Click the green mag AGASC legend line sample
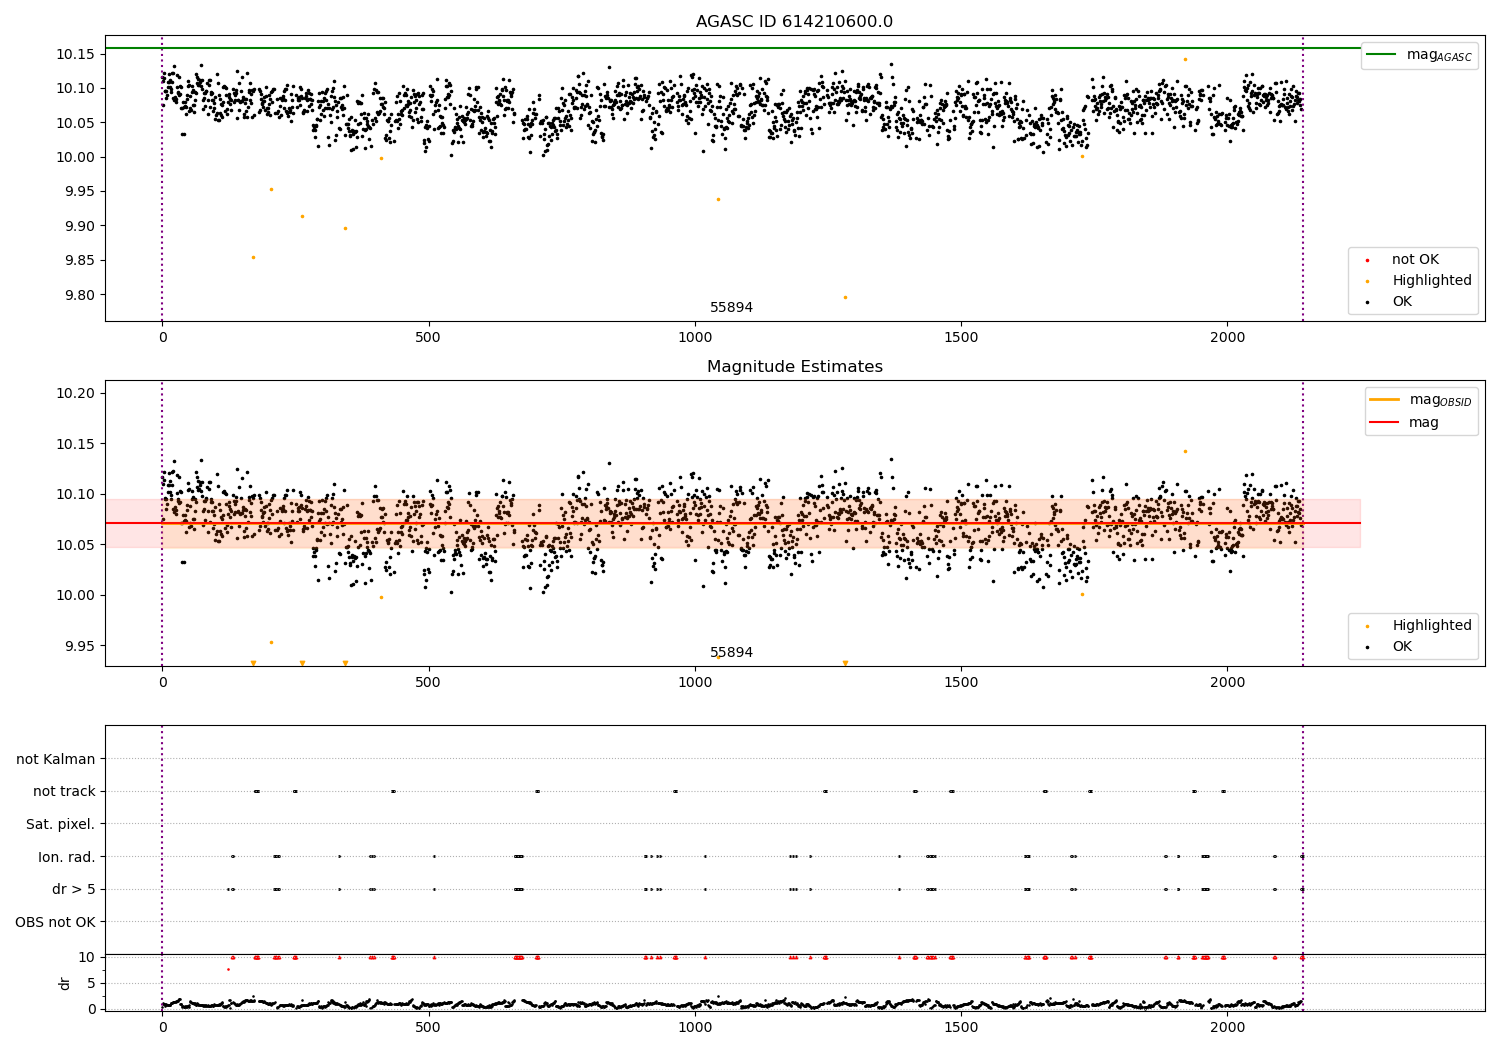 (1382, 55)
